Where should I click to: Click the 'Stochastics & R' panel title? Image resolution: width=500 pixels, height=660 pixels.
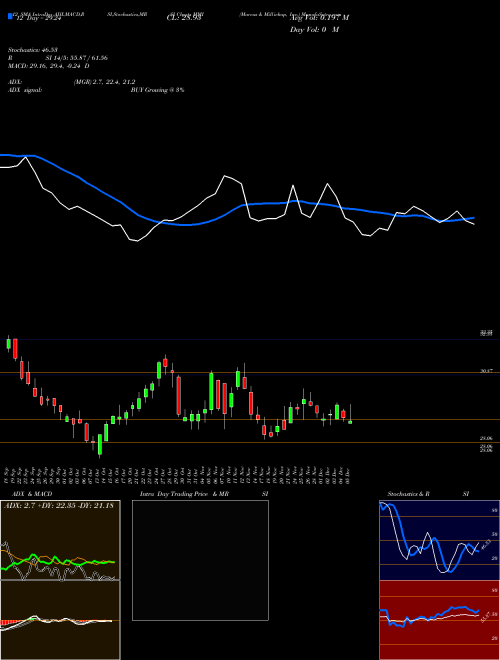point(409,494)
